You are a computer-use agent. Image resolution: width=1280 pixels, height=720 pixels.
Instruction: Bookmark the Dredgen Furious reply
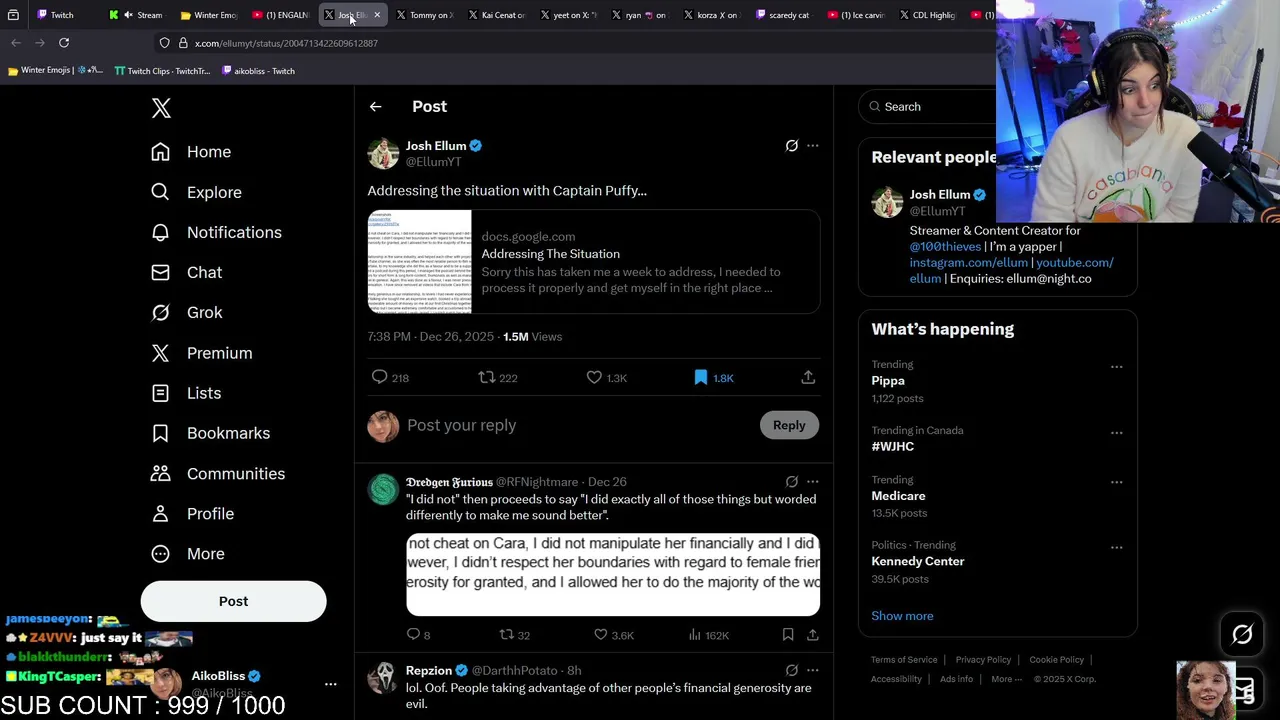tap(788, 634)
